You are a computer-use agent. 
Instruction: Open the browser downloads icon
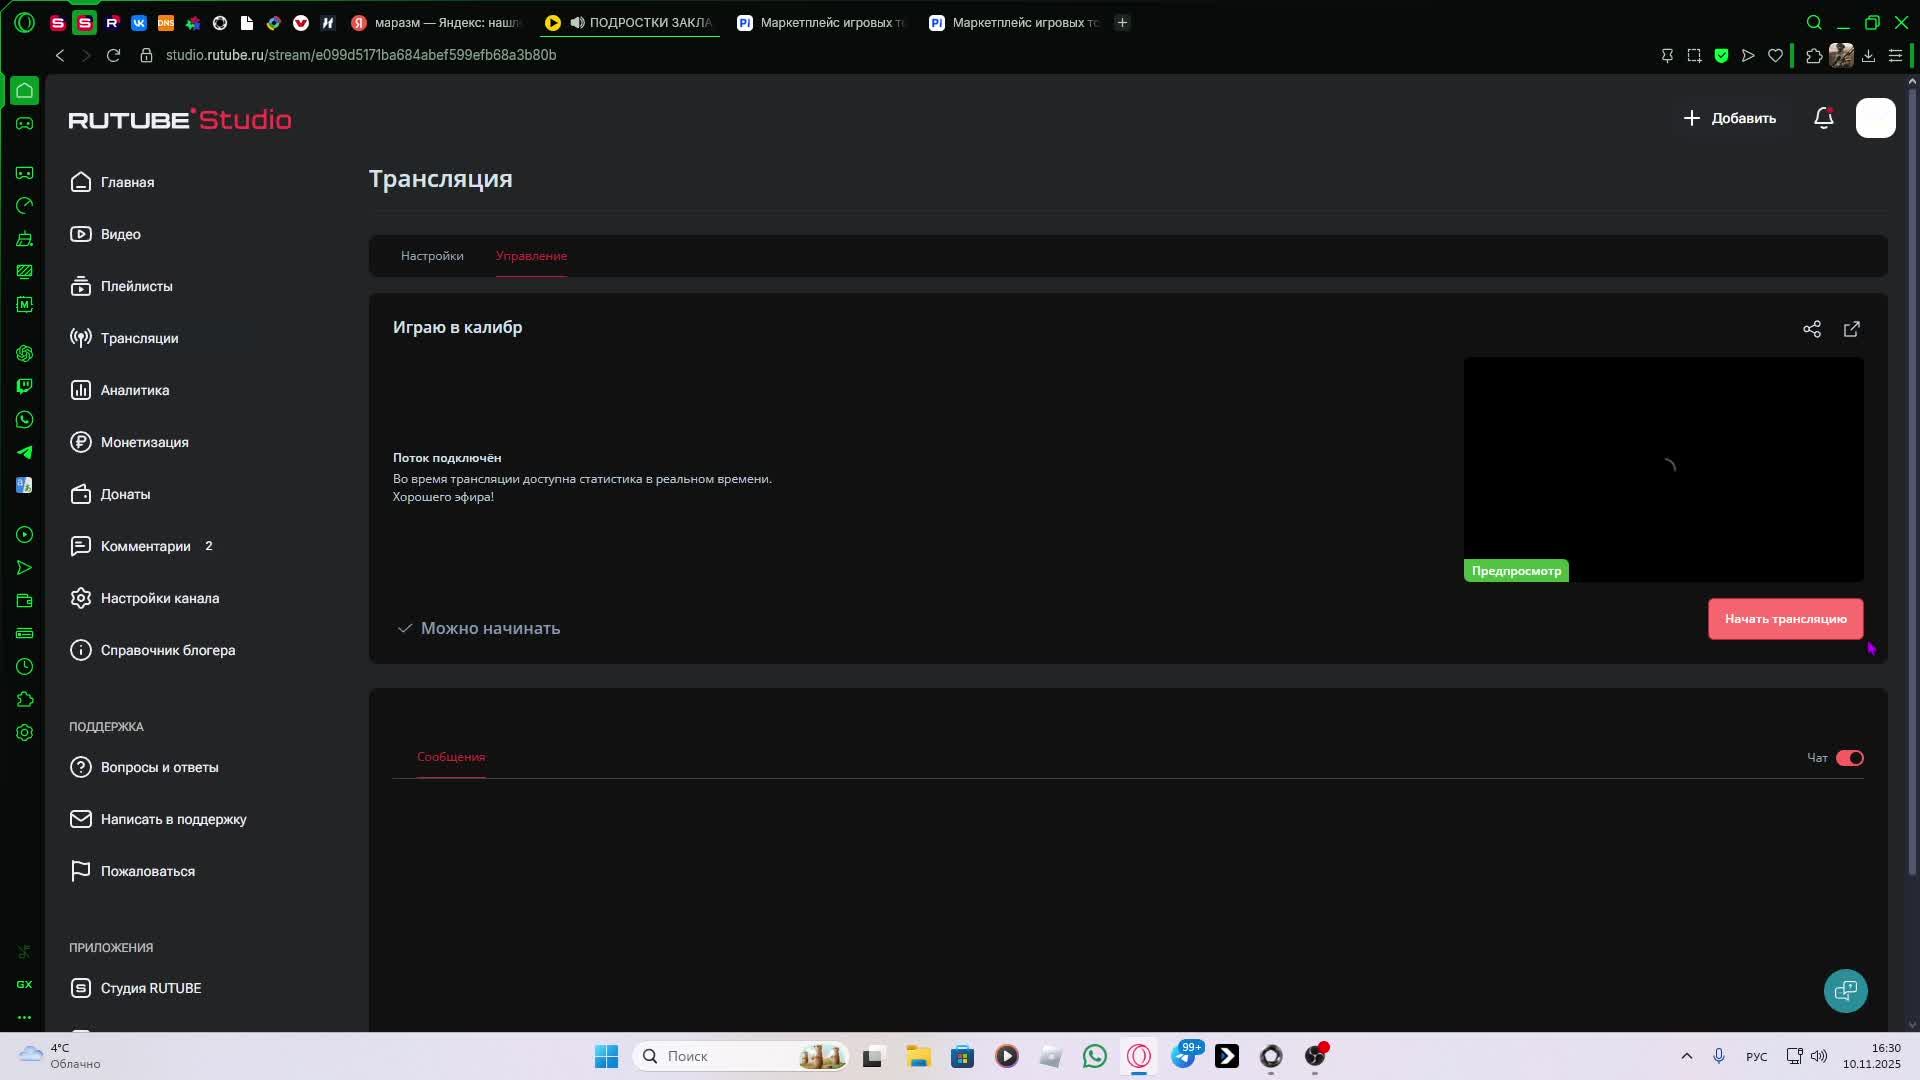click(1868, 55)
